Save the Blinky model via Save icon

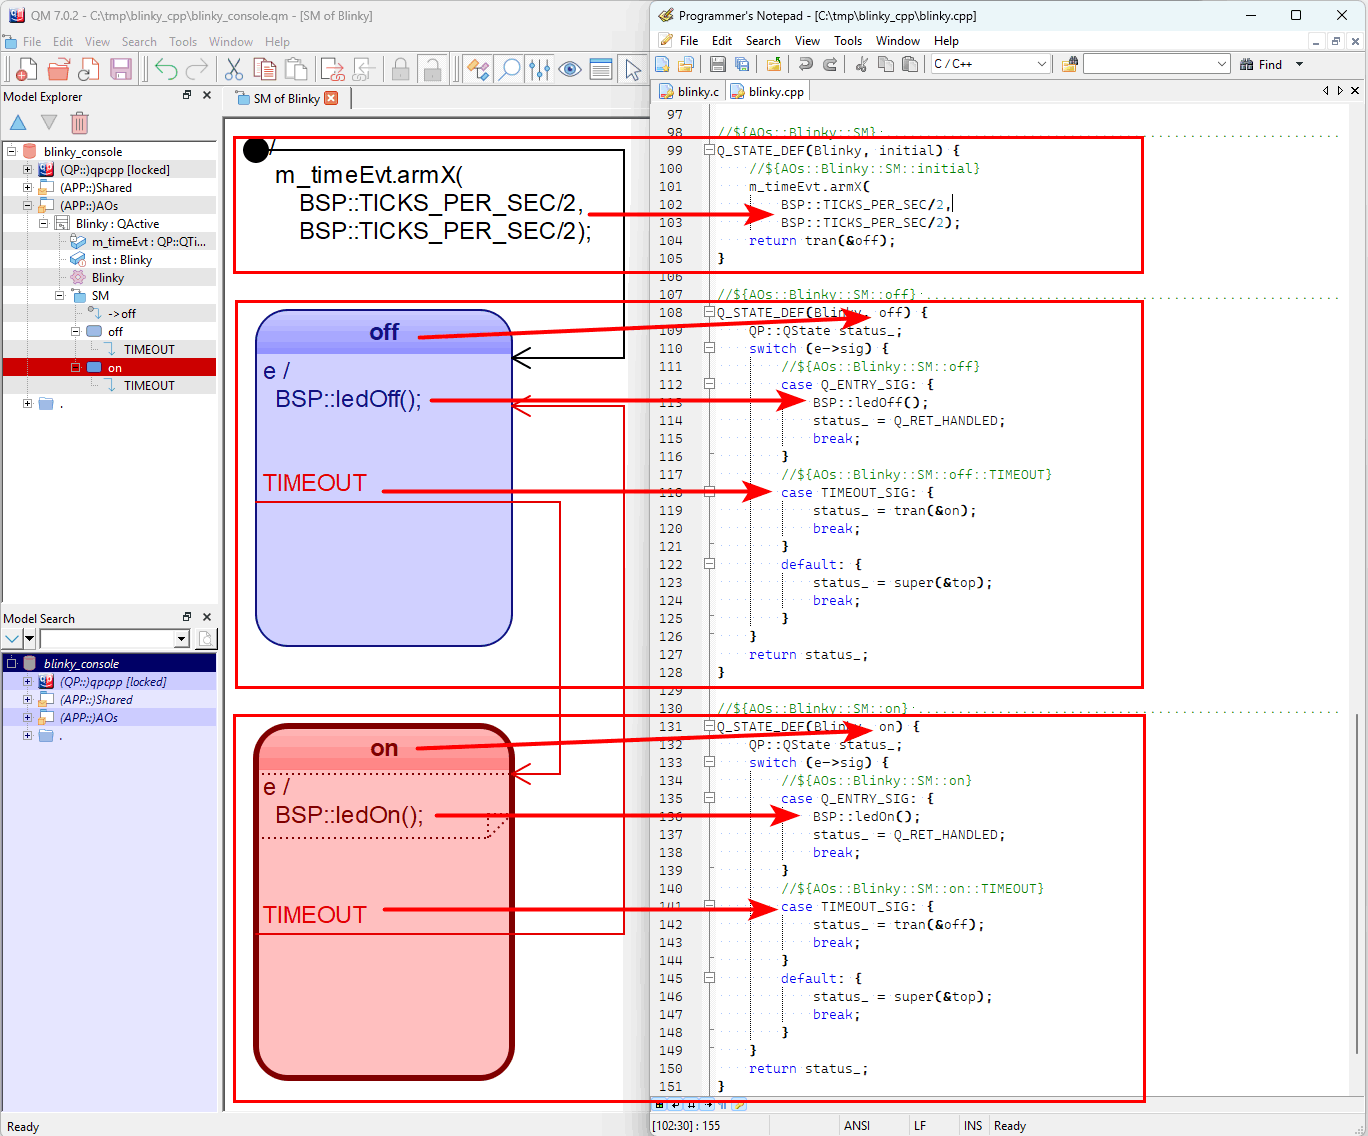[120, 68]
